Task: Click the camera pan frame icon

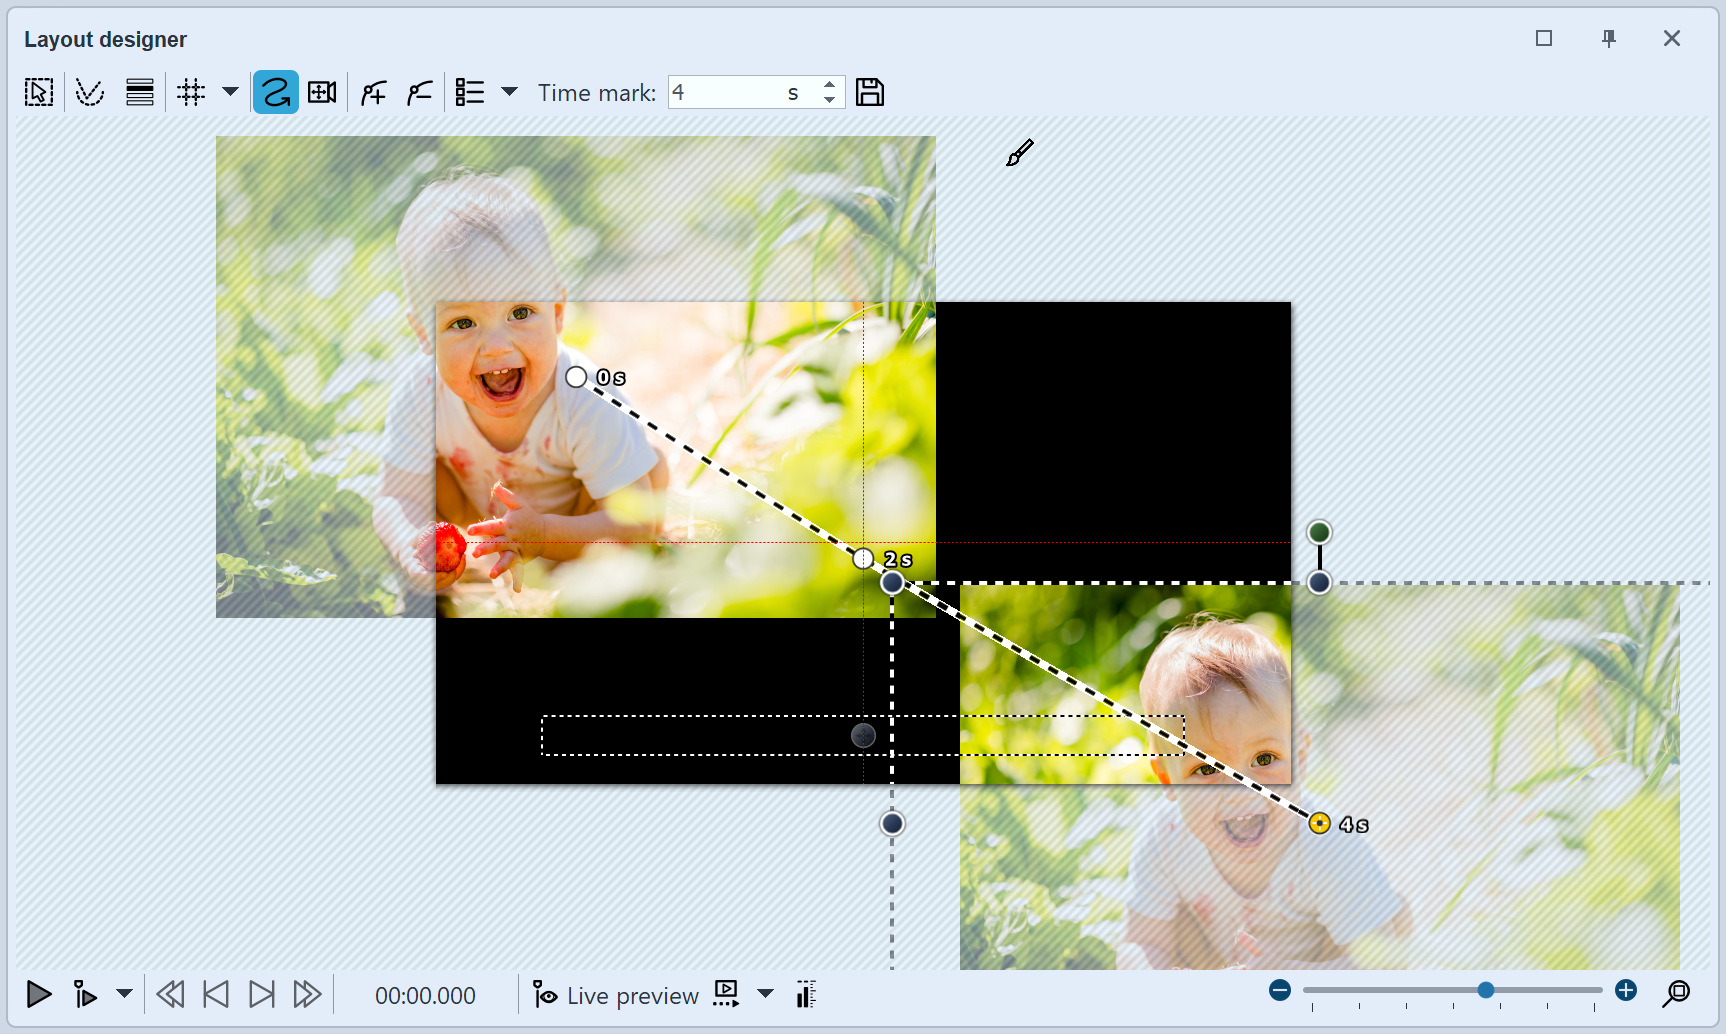Action: click(322, 93)
